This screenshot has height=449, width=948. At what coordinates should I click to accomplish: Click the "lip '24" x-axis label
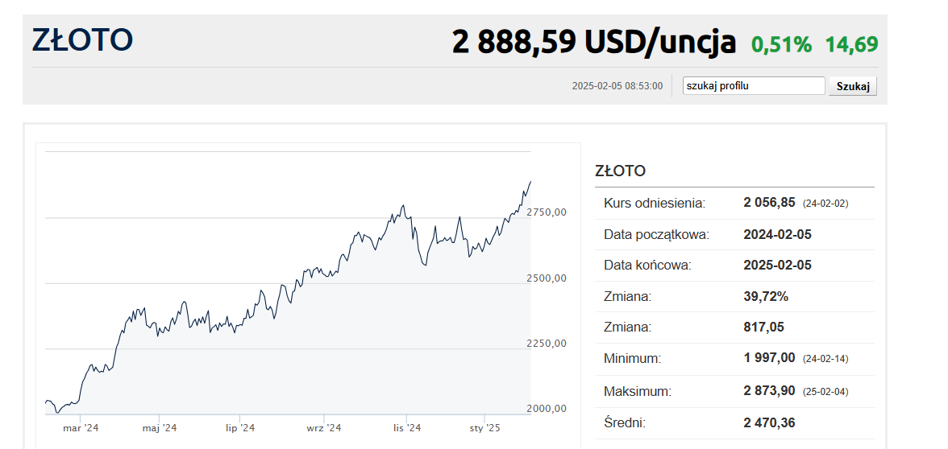click(240, 427)
